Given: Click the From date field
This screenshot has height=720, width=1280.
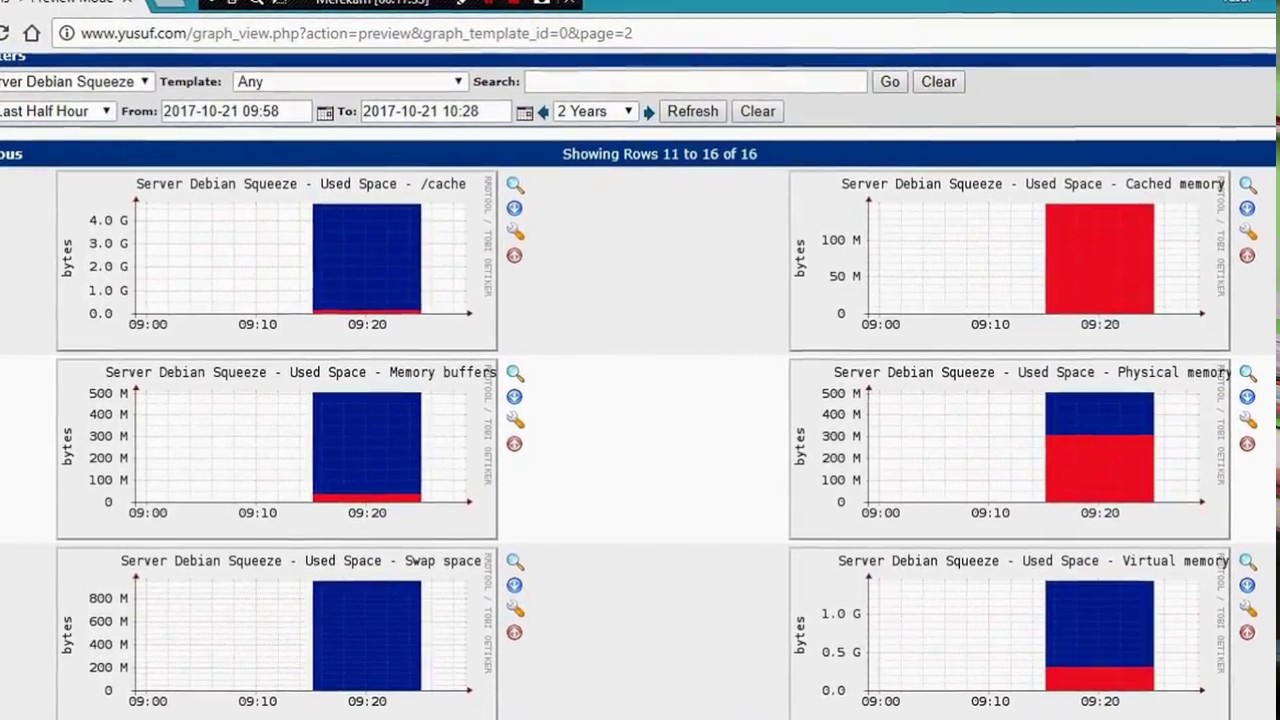Looking at the screenshot, I should (237, 111).
